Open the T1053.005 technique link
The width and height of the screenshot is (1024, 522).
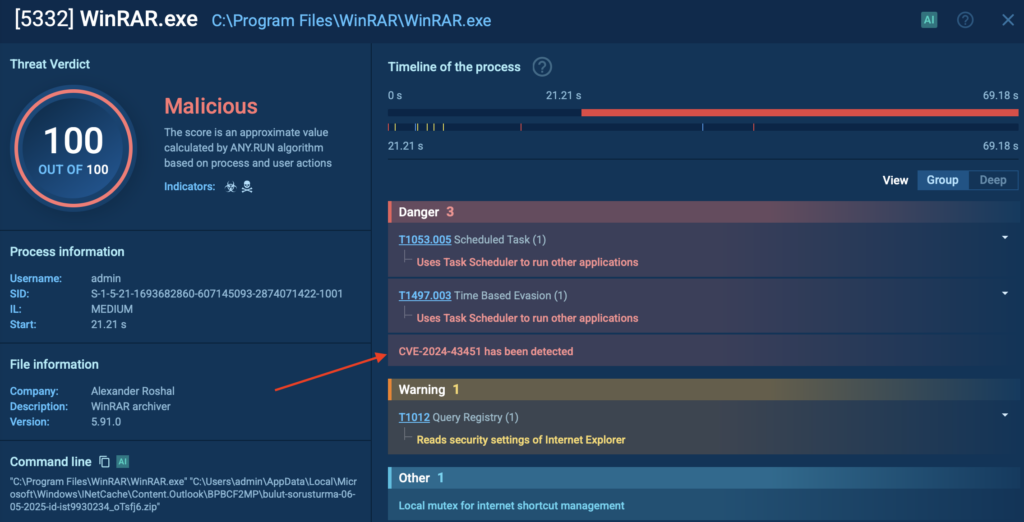coord(425,240)
